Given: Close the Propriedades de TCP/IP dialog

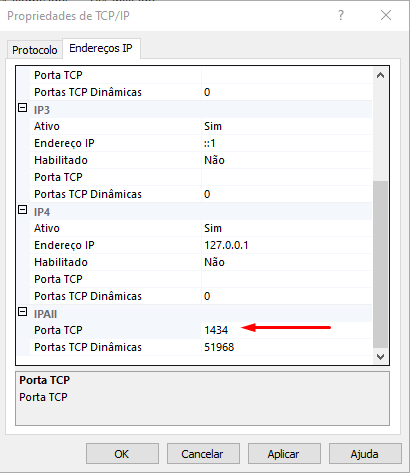Looking at the screenshot, I should click(x=386, y=15).
